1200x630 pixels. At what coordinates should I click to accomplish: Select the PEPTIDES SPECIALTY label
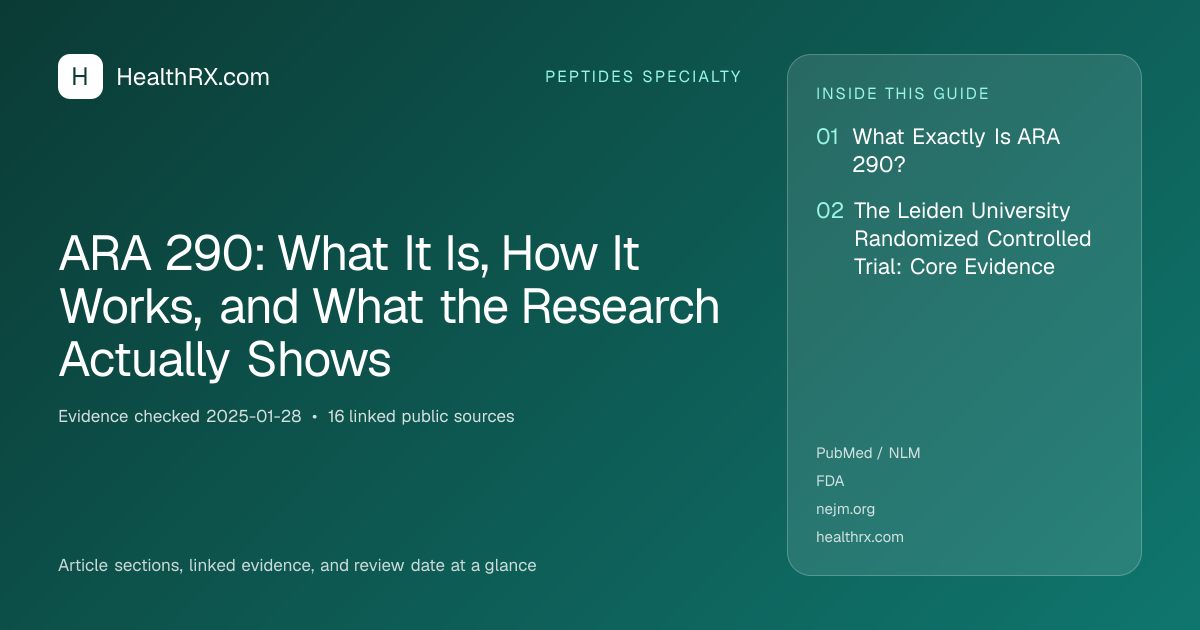pyautogui.click(x=643, y=77)
